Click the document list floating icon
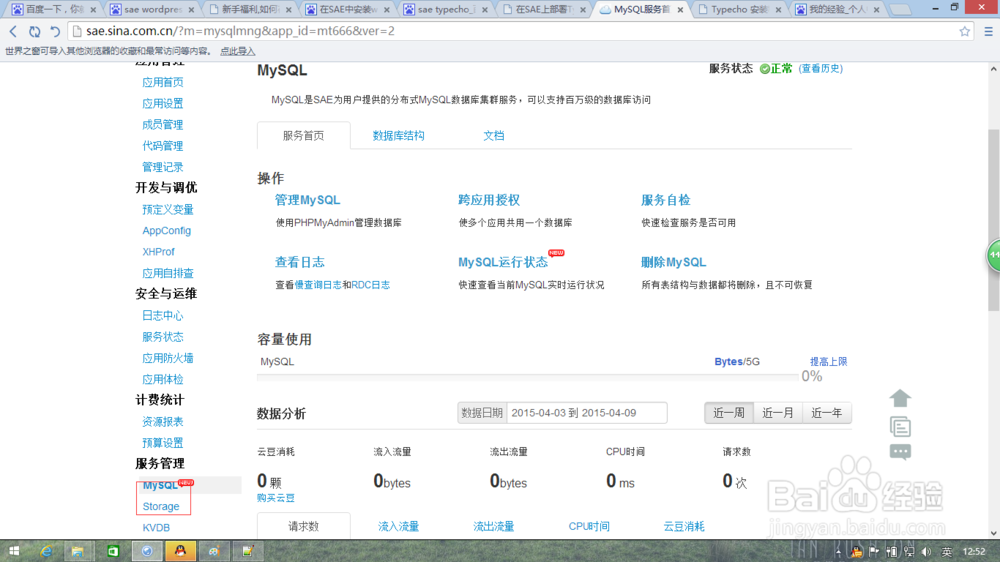Screen dimensions: 1000x562 [900, 426]
